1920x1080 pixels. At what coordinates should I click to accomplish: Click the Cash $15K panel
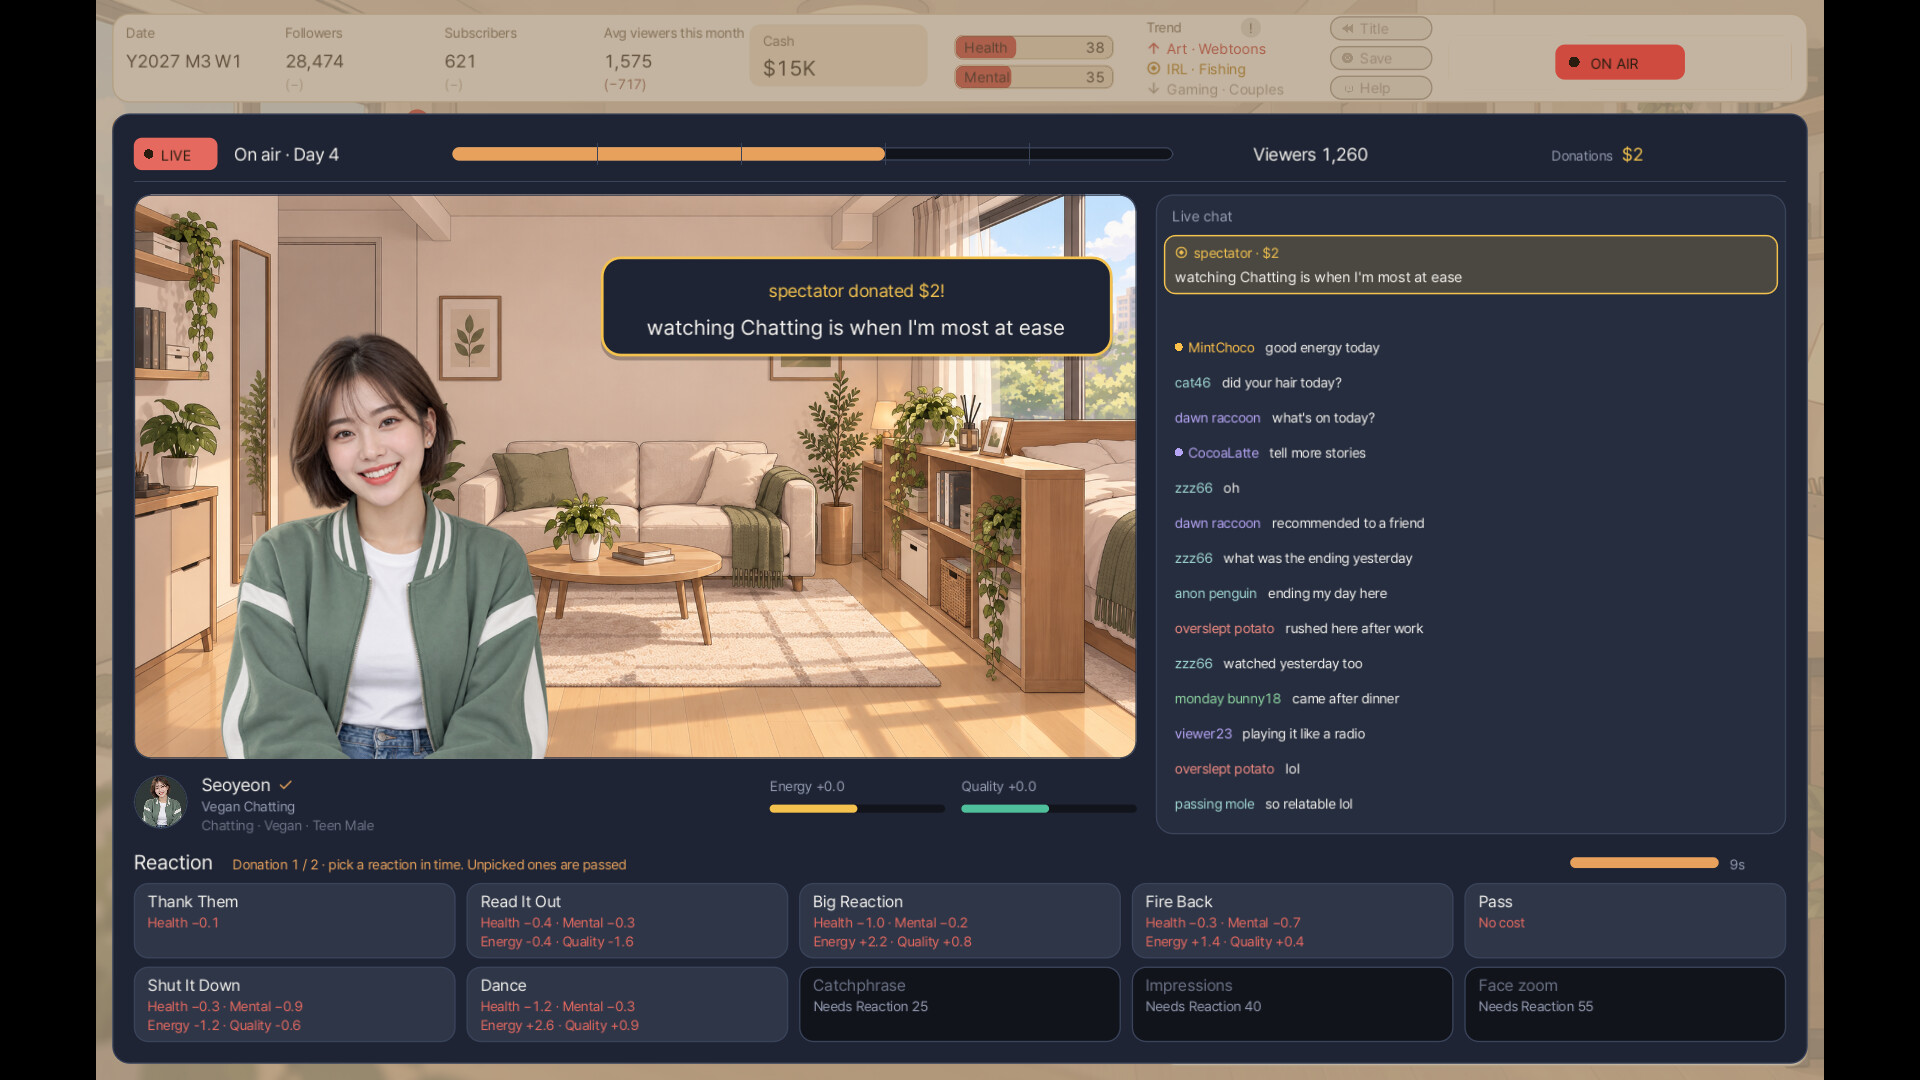click(838, 56)
